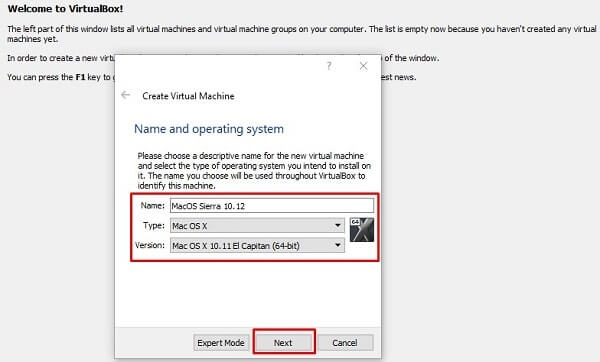This screenshot has height=362, width=600.
Task: Click the Name input field
Action: point(272,206)
